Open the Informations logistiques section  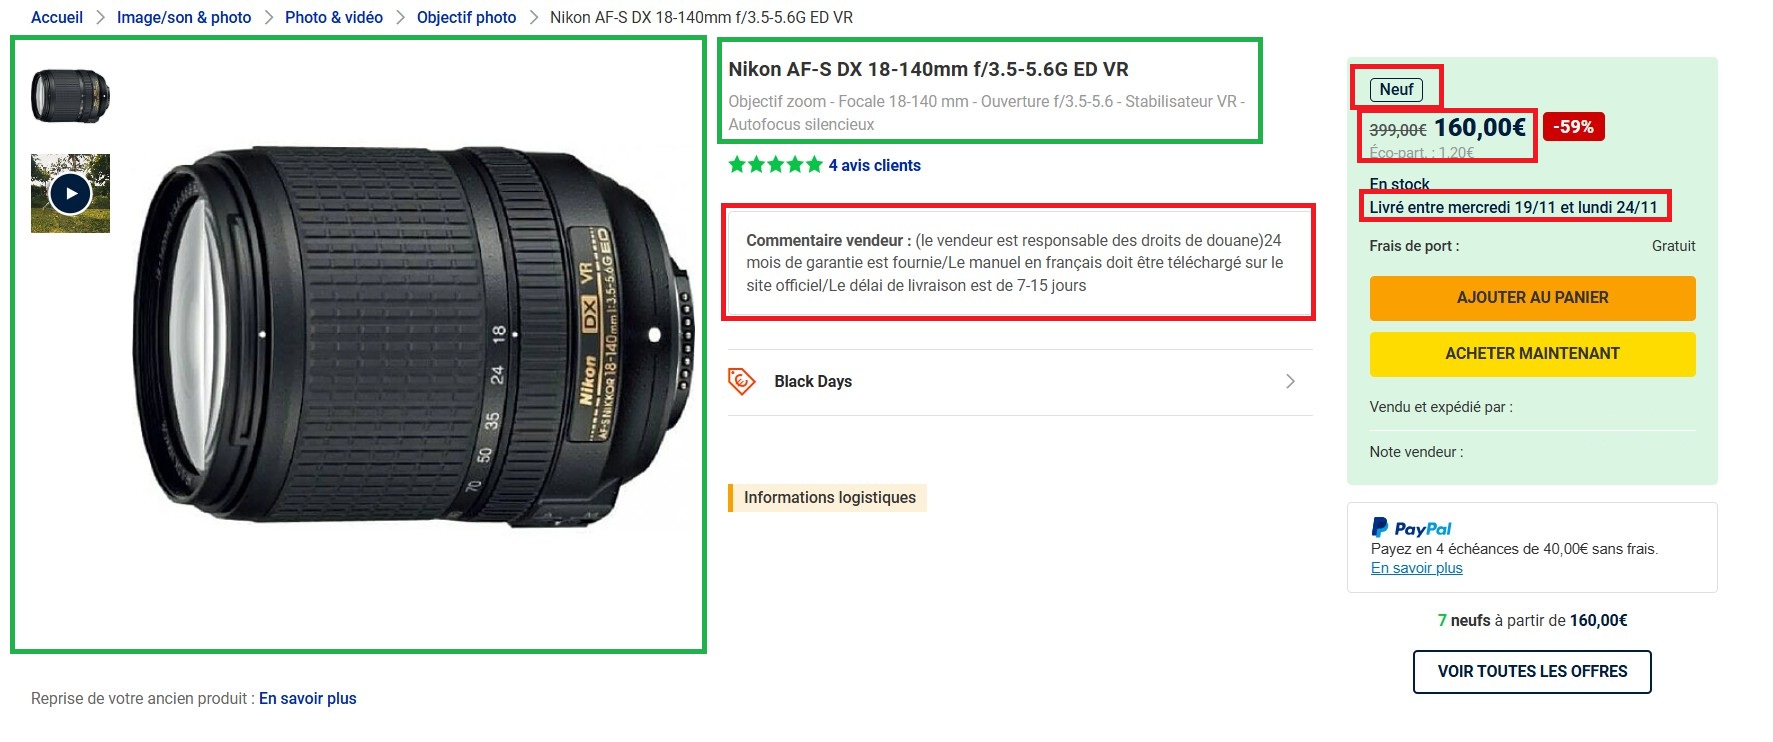pos(828,498)
